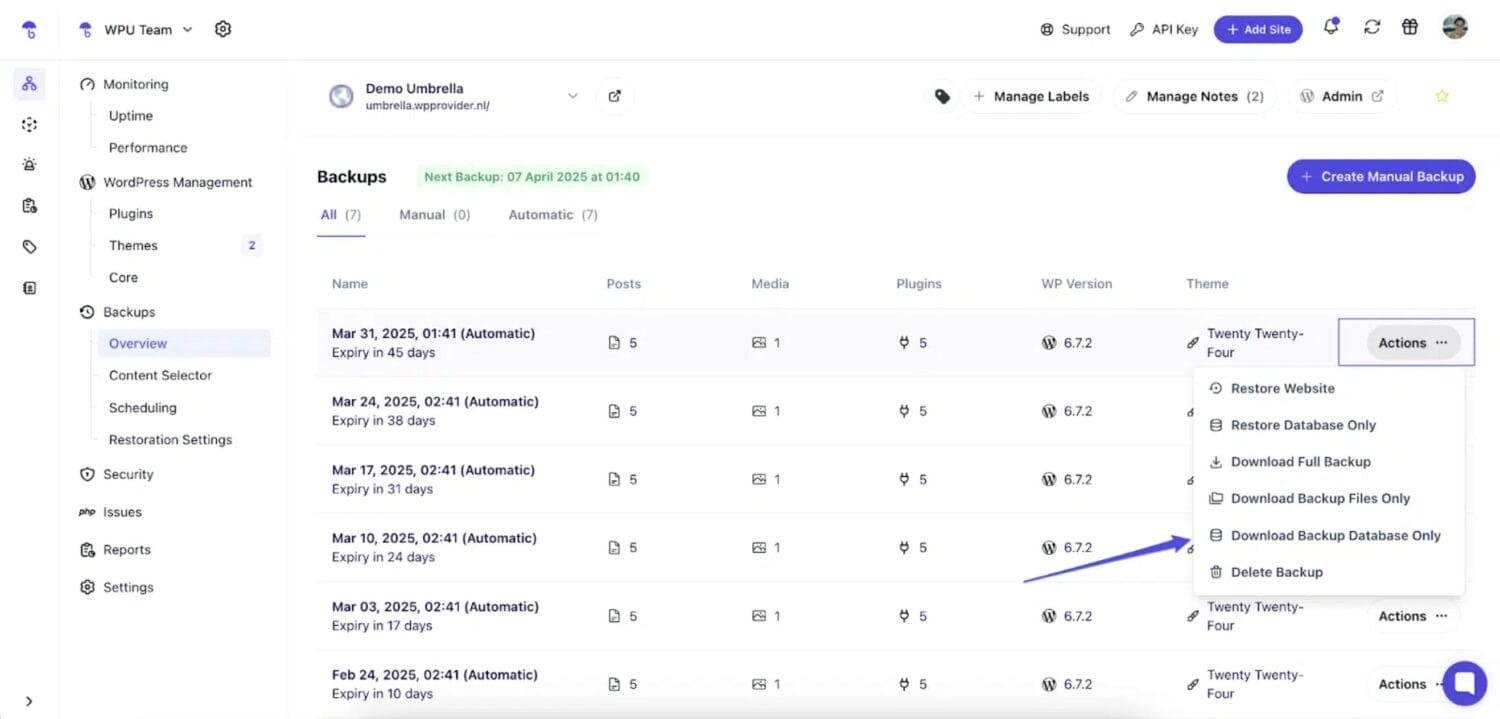Select Download Backup Database Only
The width and height of the screenshot is (1500, 719).
click(1335, 536)
